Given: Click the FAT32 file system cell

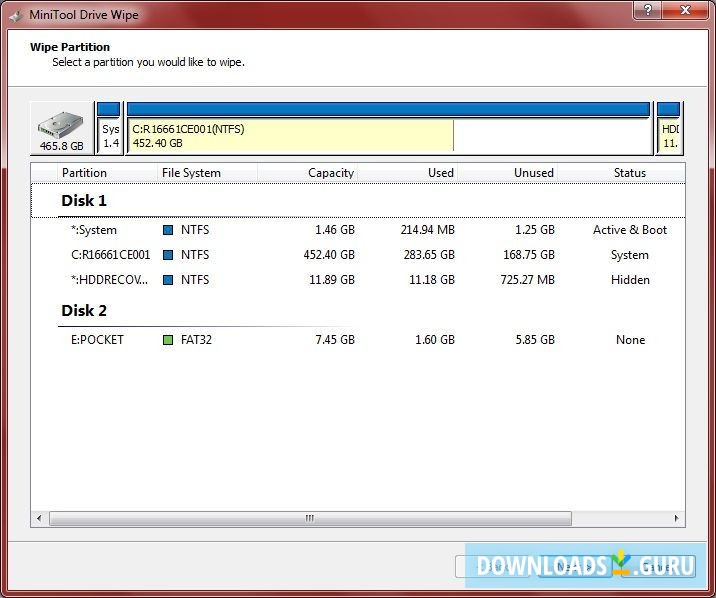Looking at the screenshot, I should [196, 340].
